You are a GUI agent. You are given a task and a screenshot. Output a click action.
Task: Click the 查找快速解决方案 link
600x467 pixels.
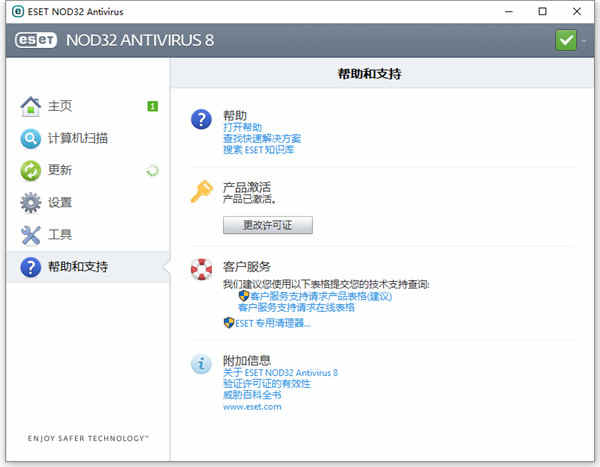click(262, 139)
